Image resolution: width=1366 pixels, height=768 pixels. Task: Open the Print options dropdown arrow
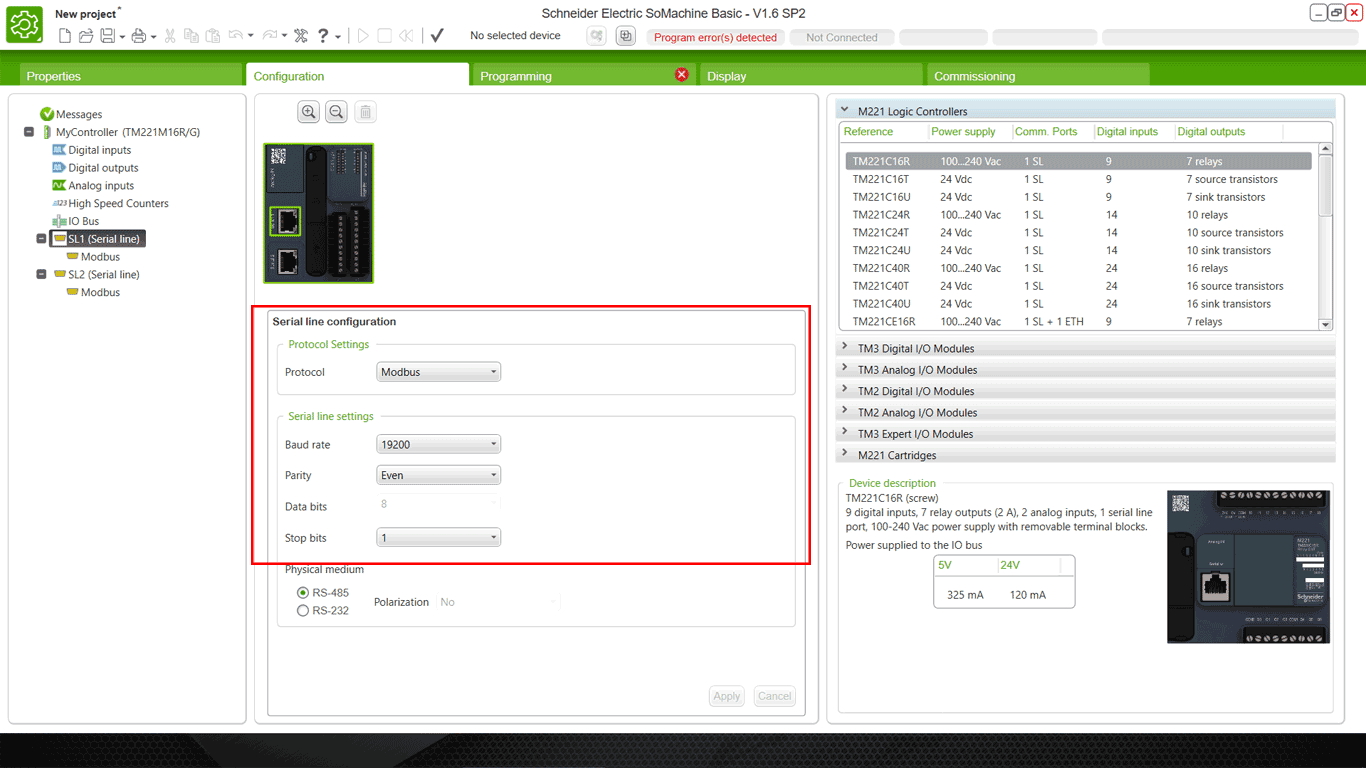[153, 37]
